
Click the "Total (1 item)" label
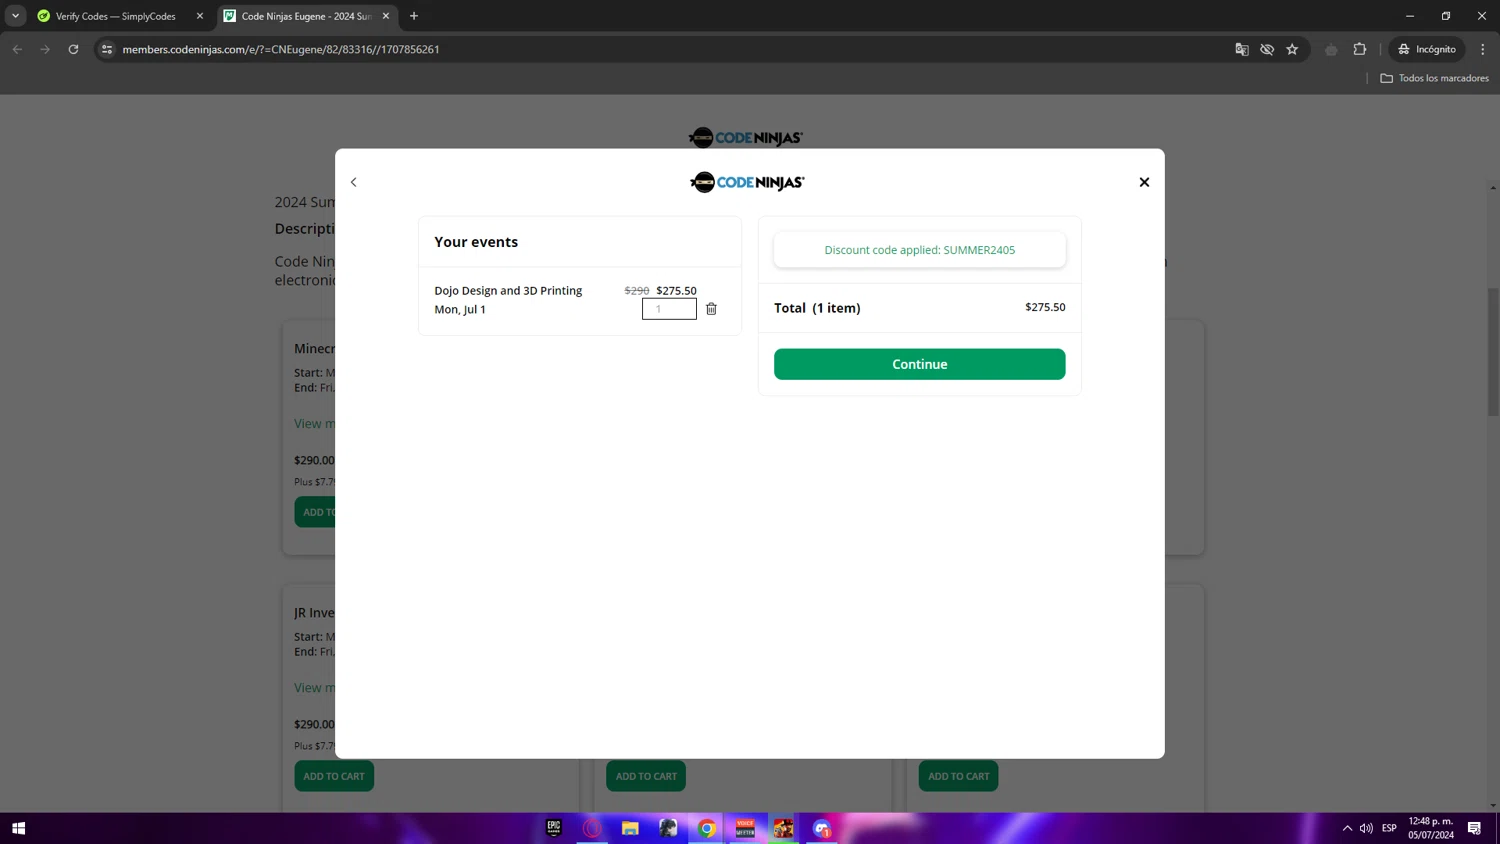[817, 308]
